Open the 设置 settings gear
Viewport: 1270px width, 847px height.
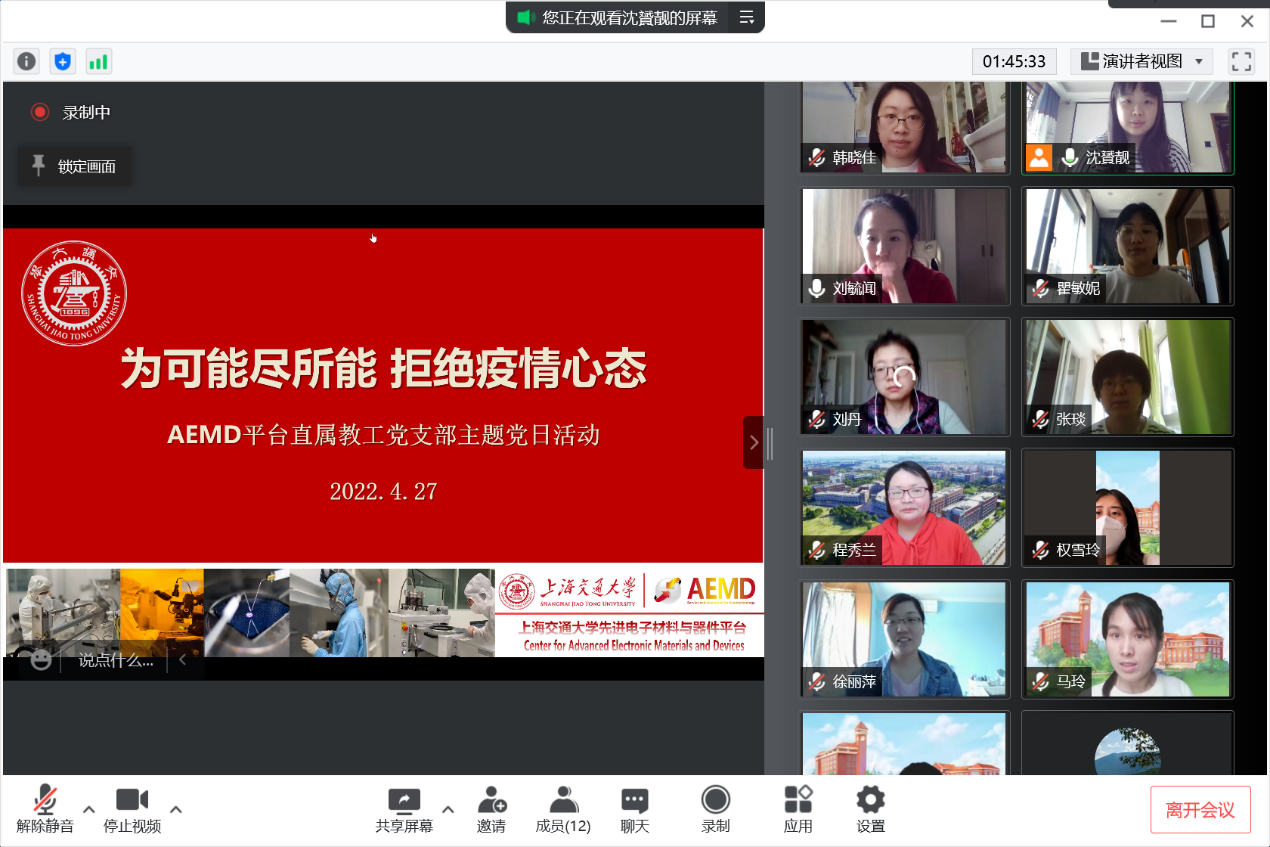[x=870, y=809]
